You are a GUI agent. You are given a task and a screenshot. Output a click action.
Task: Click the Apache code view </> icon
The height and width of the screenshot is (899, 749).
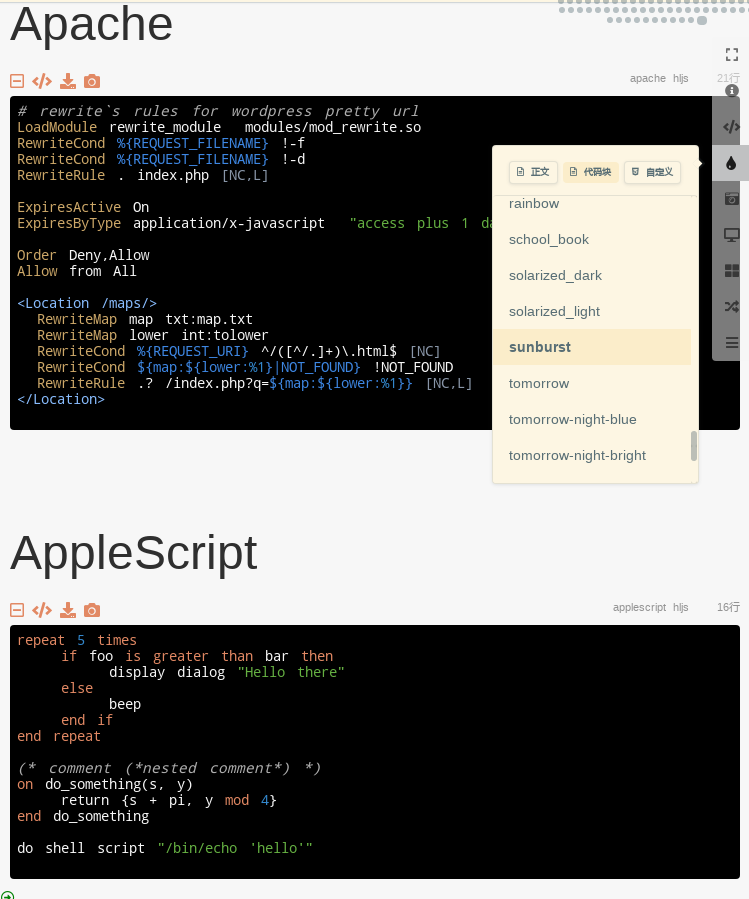click(42, 81)
